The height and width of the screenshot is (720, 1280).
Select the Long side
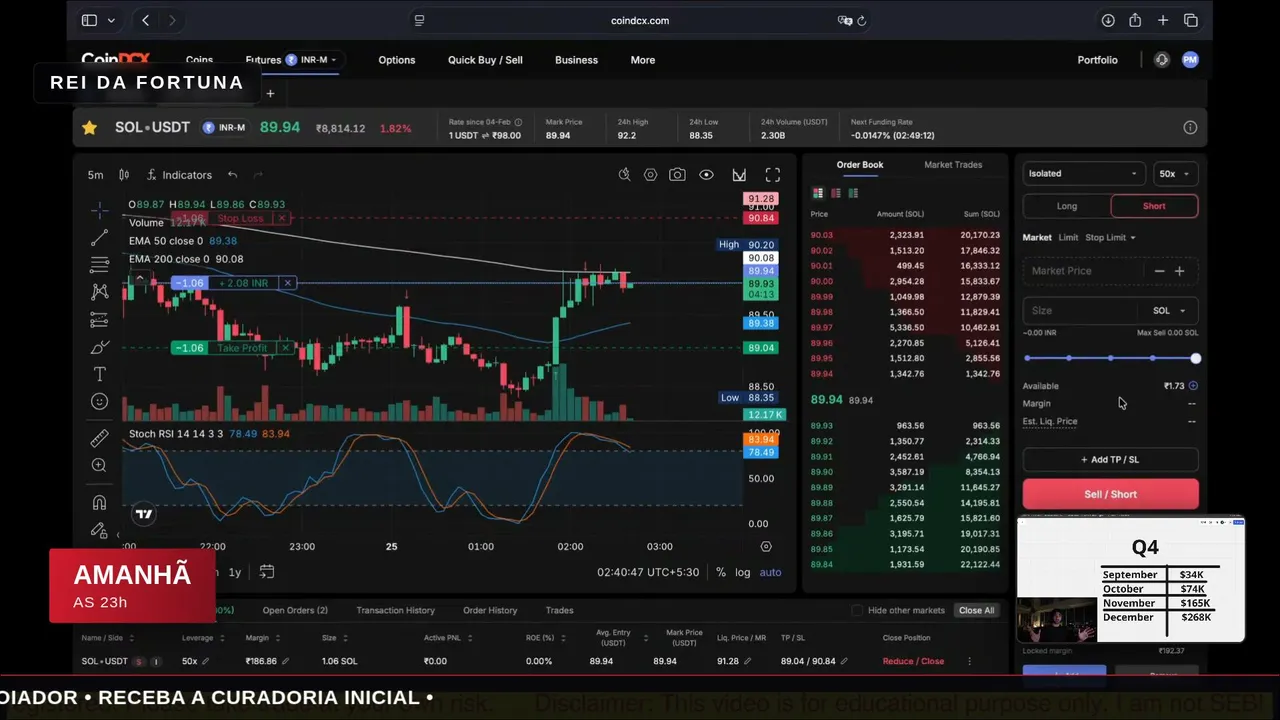(1067, 206)
